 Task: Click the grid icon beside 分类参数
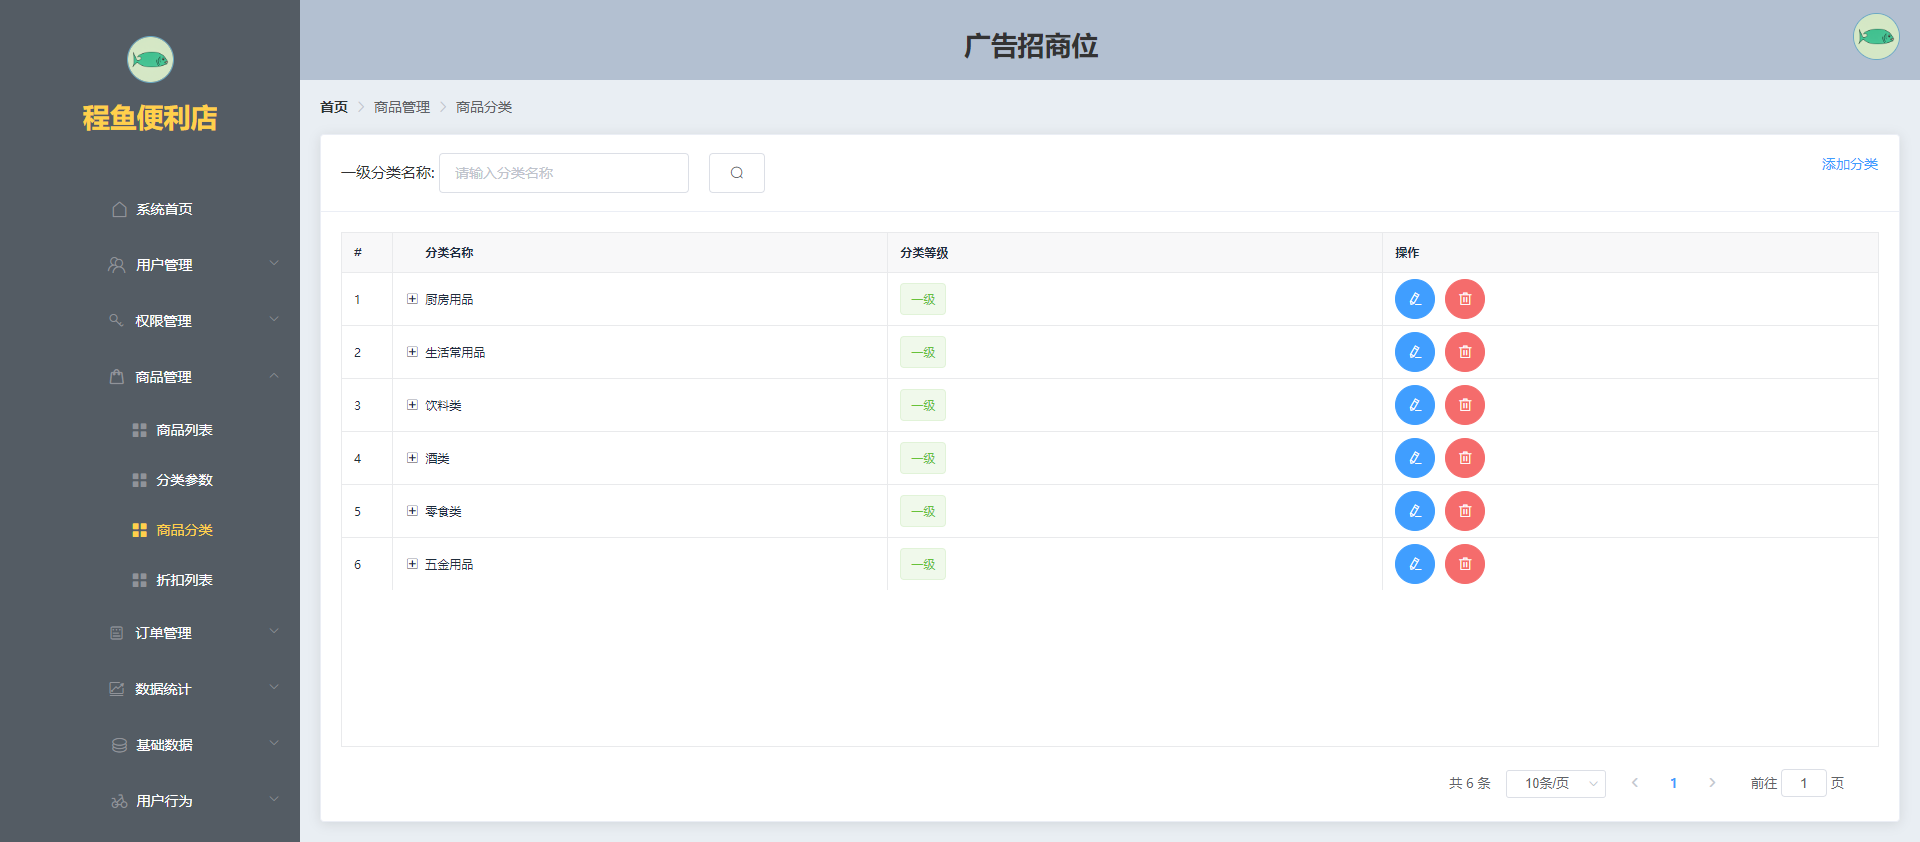(x=140, y=480)
